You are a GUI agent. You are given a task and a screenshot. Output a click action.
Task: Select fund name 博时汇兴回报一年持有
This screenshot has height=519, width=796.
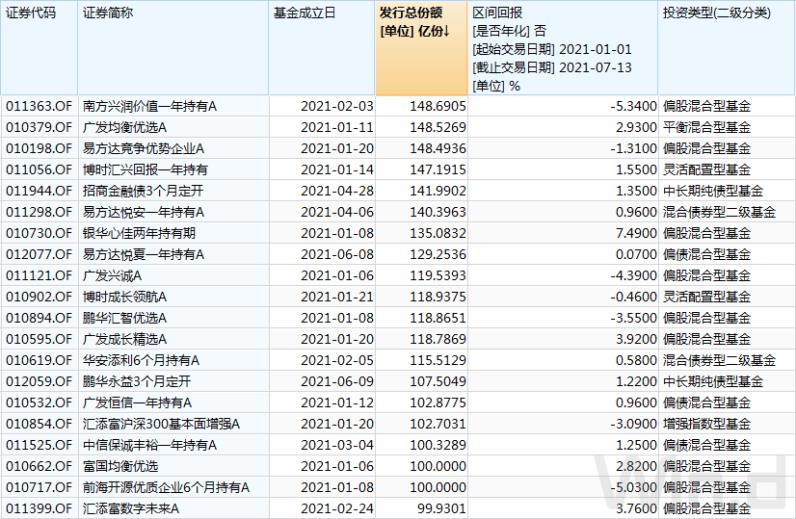click(145, 170)
